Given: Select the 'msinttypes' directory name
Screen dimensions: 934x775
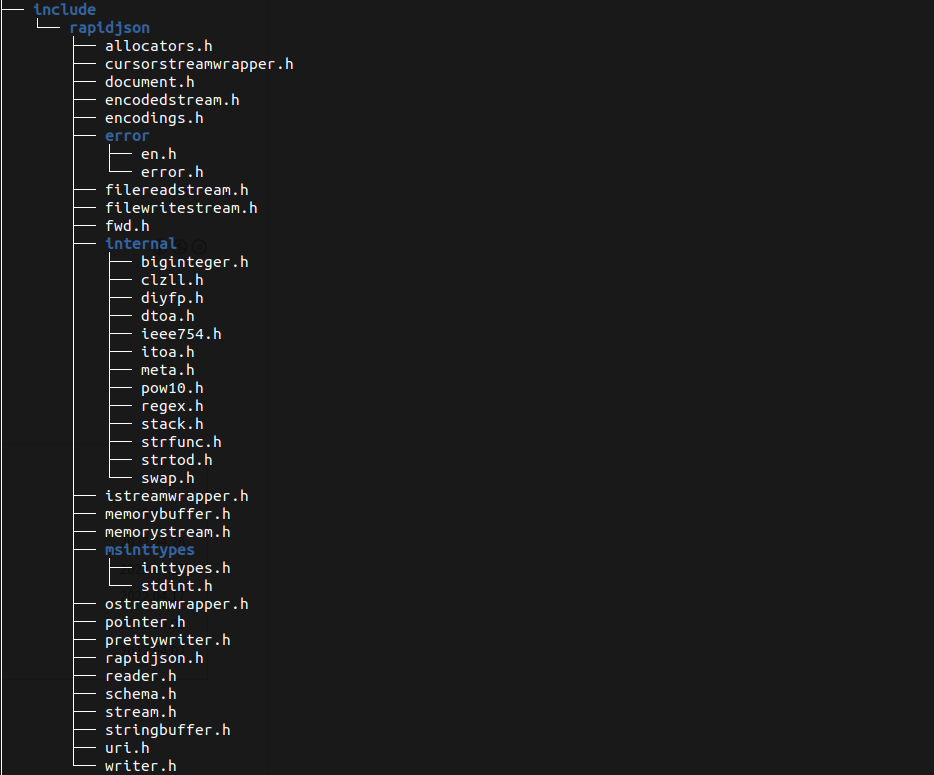Looking at the screenshot, I should tap(150, 550).
